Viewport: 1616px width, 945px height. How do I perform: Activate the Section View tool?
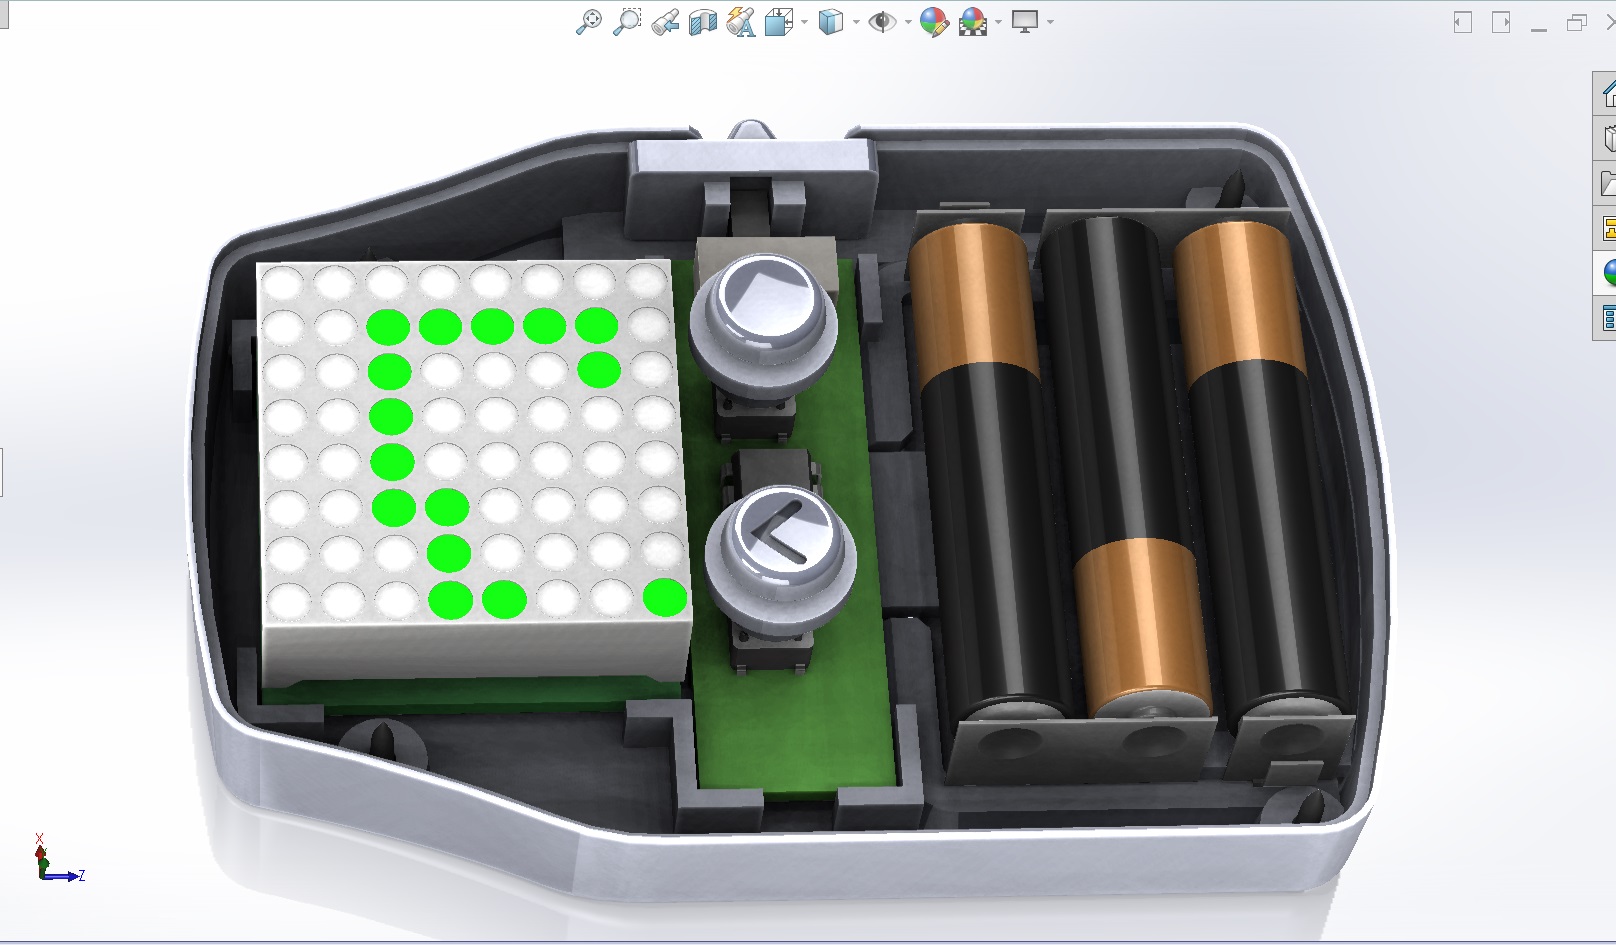(703, 22)
